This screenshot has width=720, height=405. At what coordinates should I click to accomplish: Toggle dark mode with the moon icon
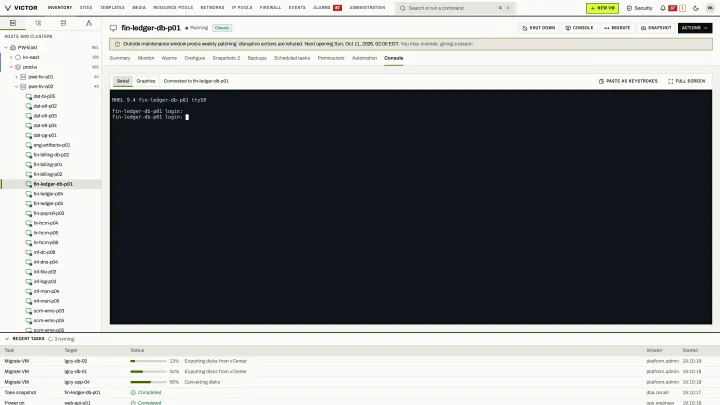[696, 8]
